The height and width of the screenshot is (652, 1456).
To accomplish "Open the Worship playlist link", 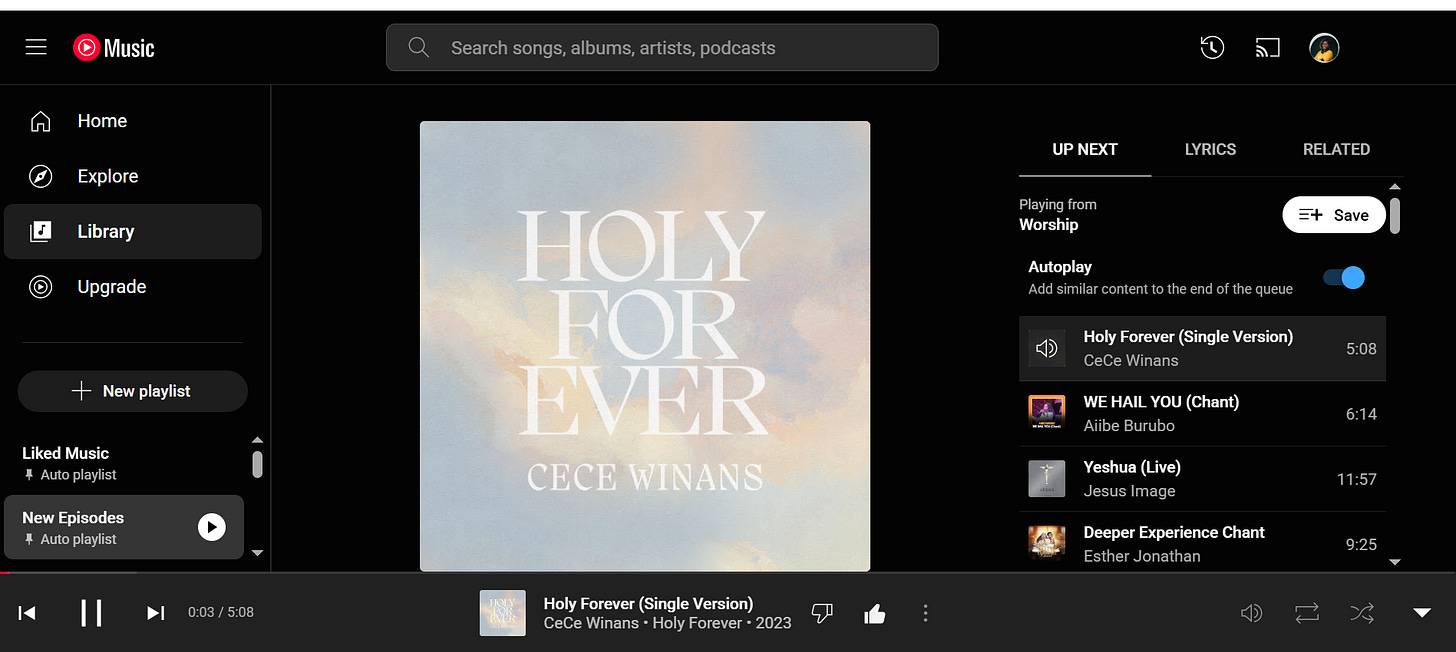I will (1048, 225).
